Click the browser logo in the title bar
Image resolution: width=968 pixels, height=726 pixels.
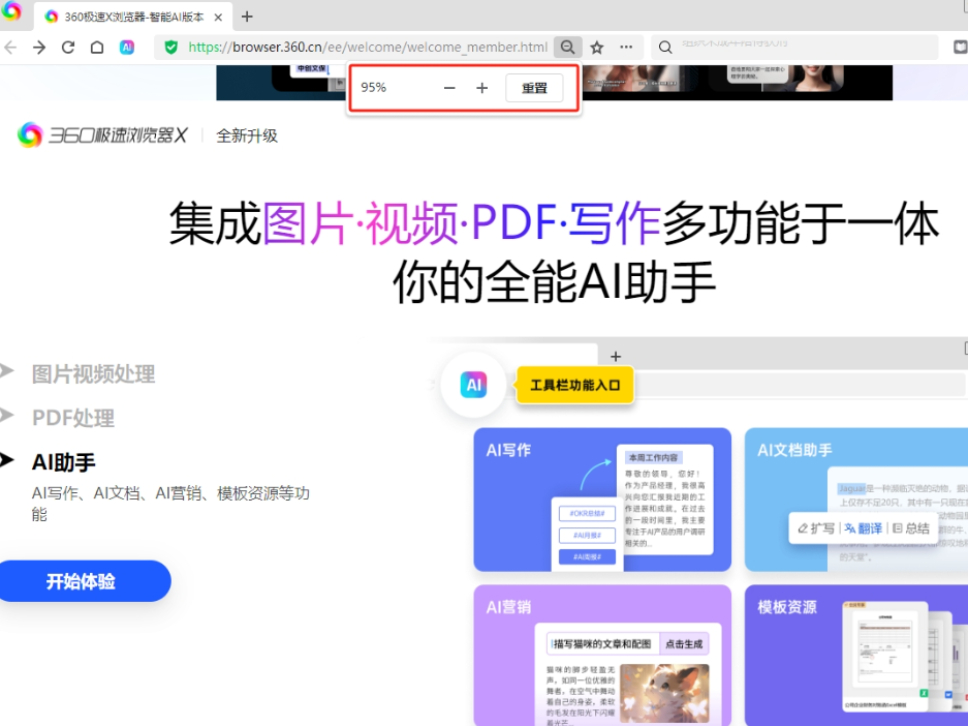click(x=11, y=10)
